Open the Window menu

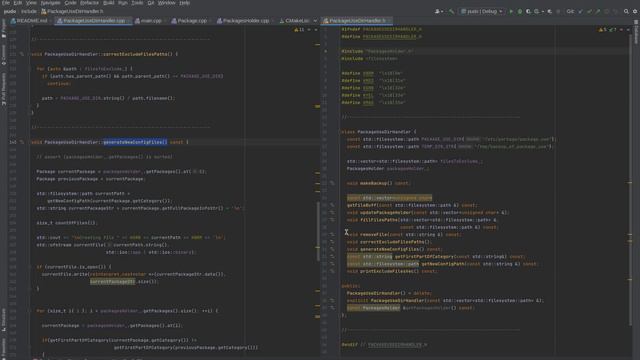167,3
